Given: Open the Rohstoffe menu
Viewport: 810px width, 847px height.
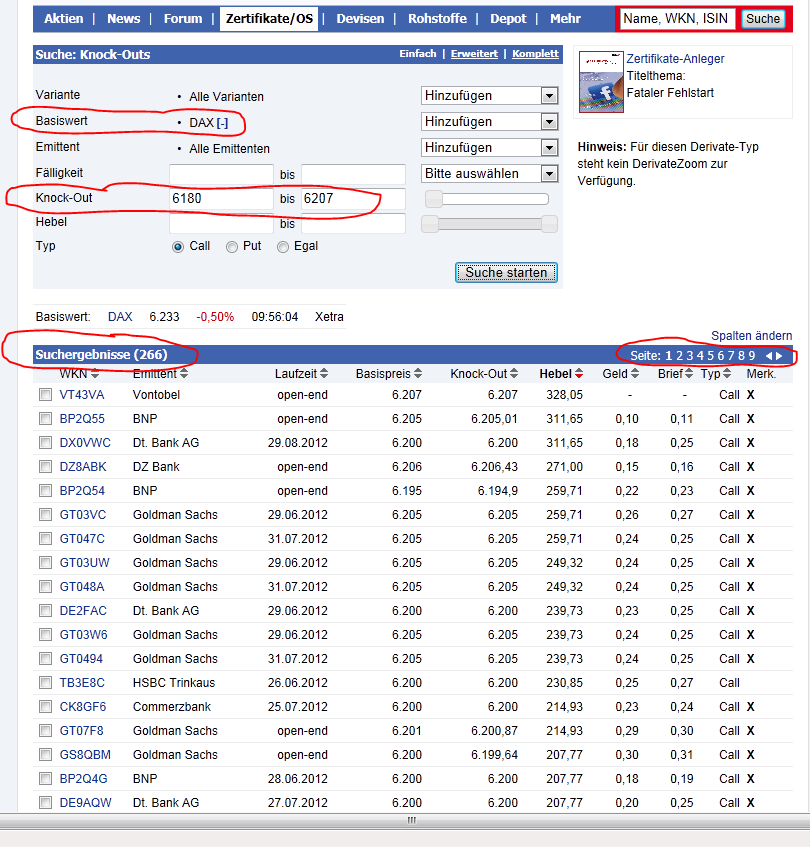Looking at the screenshot, I should pos(437,19).
